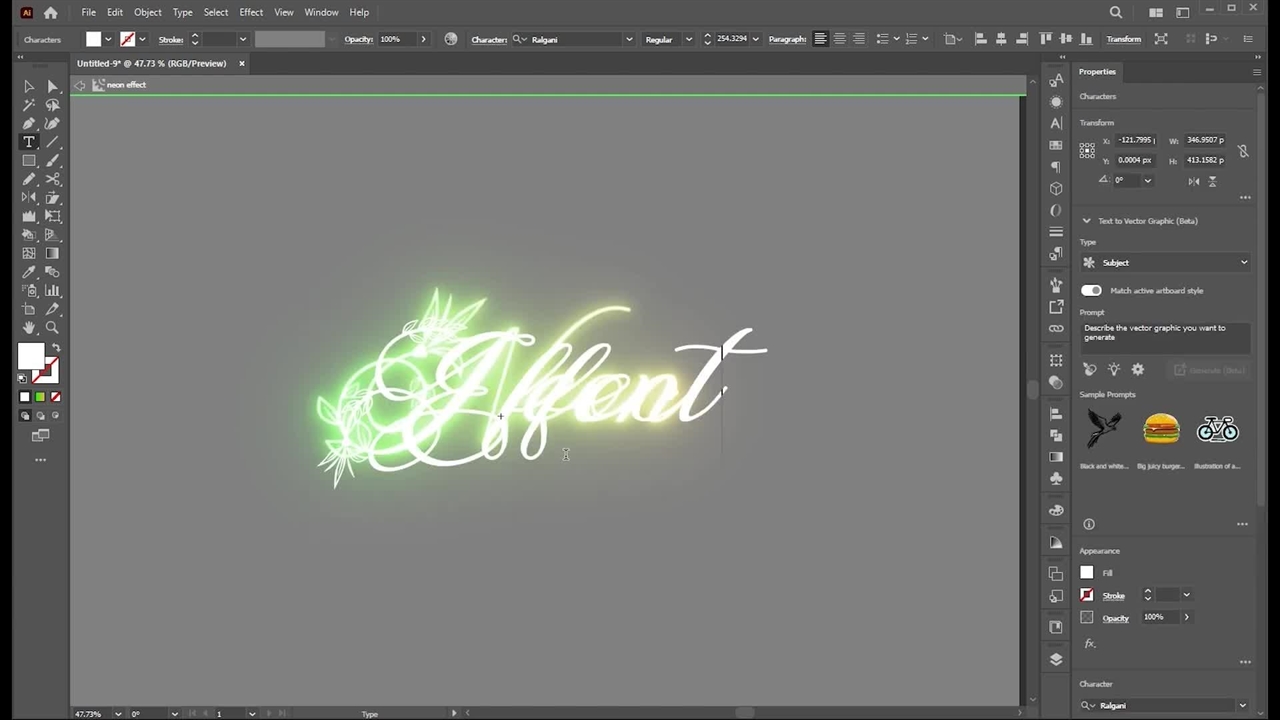Toggle constrain width and height proportions
1280x720 pixels.
pyautogui.click(x=1243, y=151)
